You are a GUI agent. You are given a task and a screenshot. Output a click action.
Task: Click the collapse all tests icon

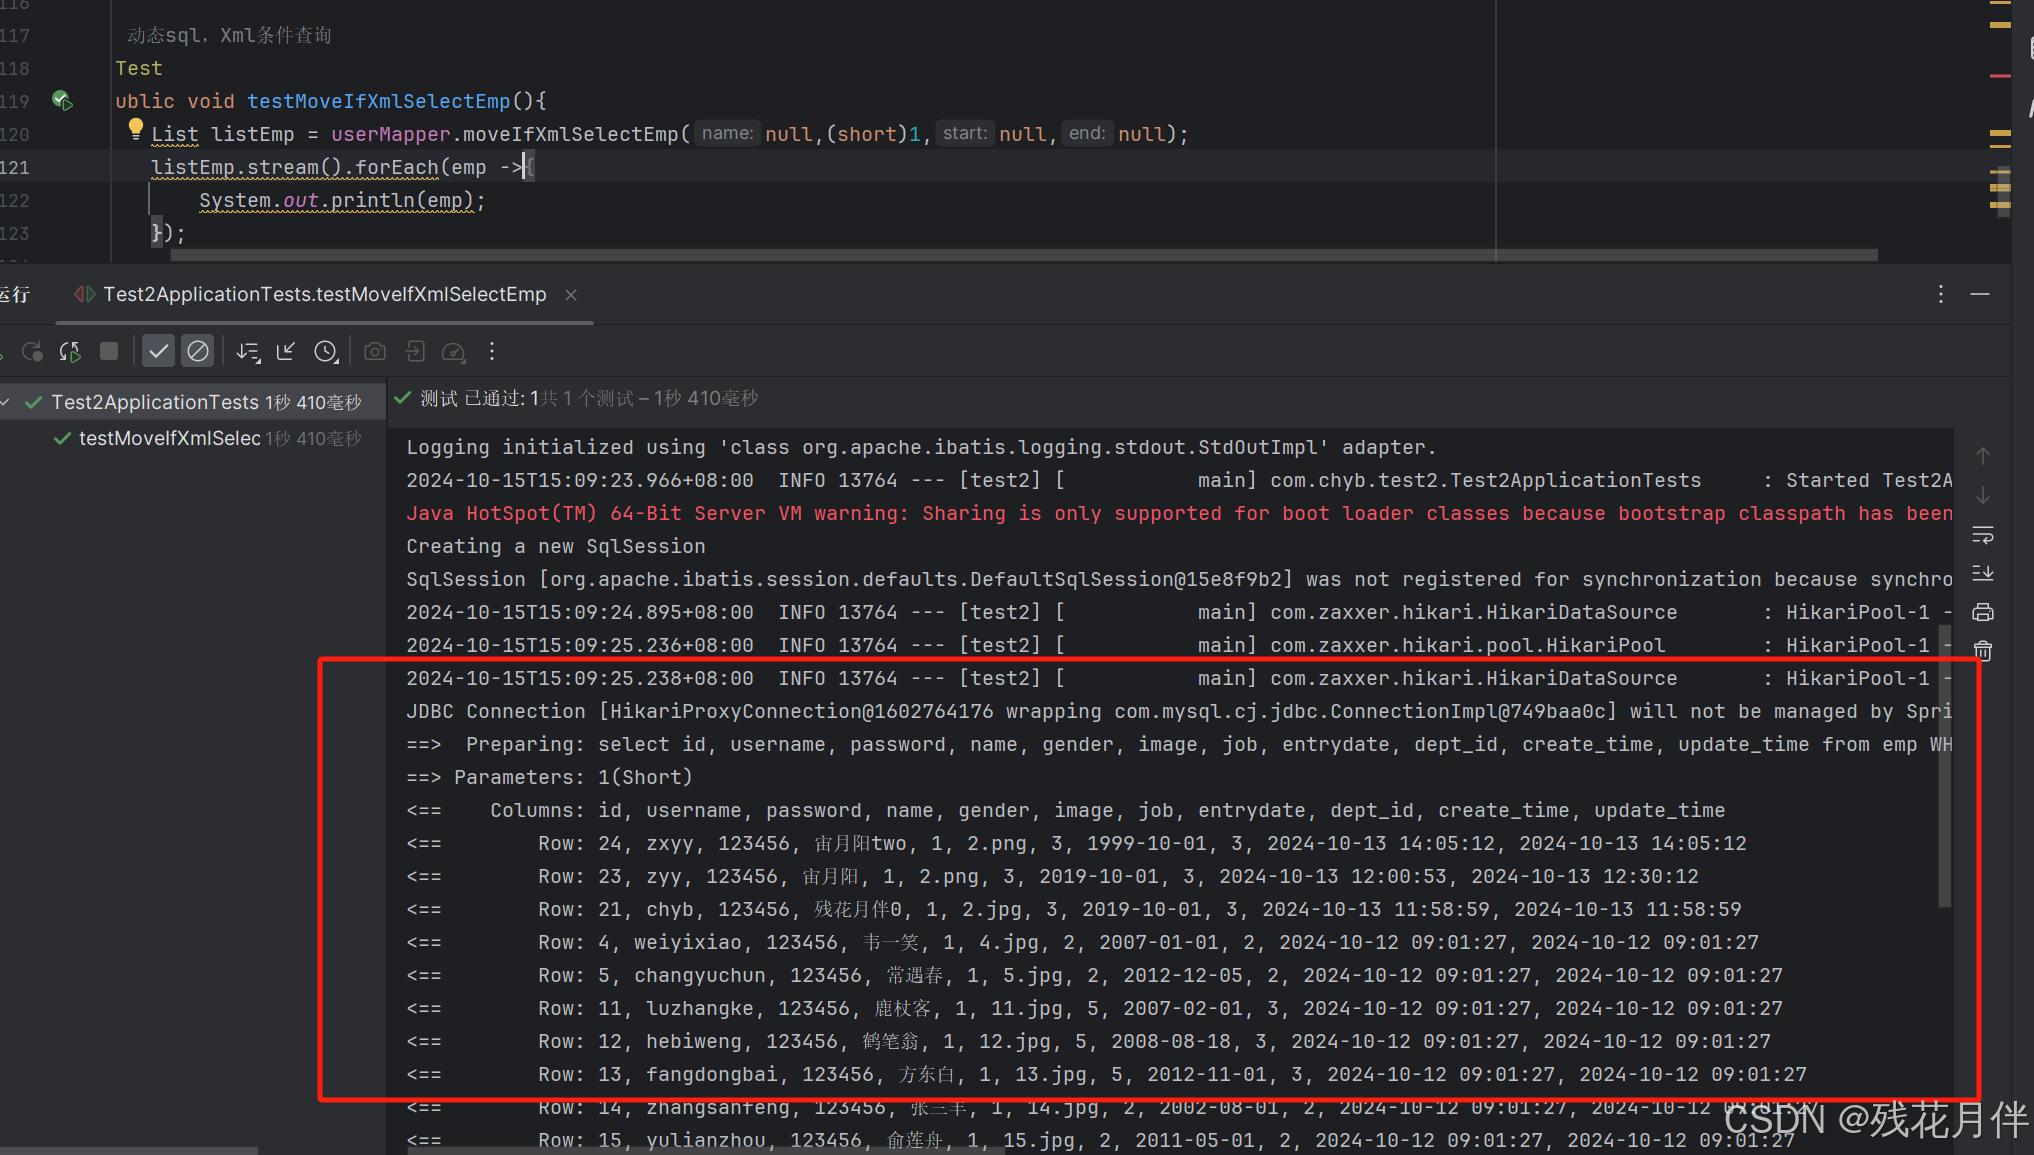point(286,352)
